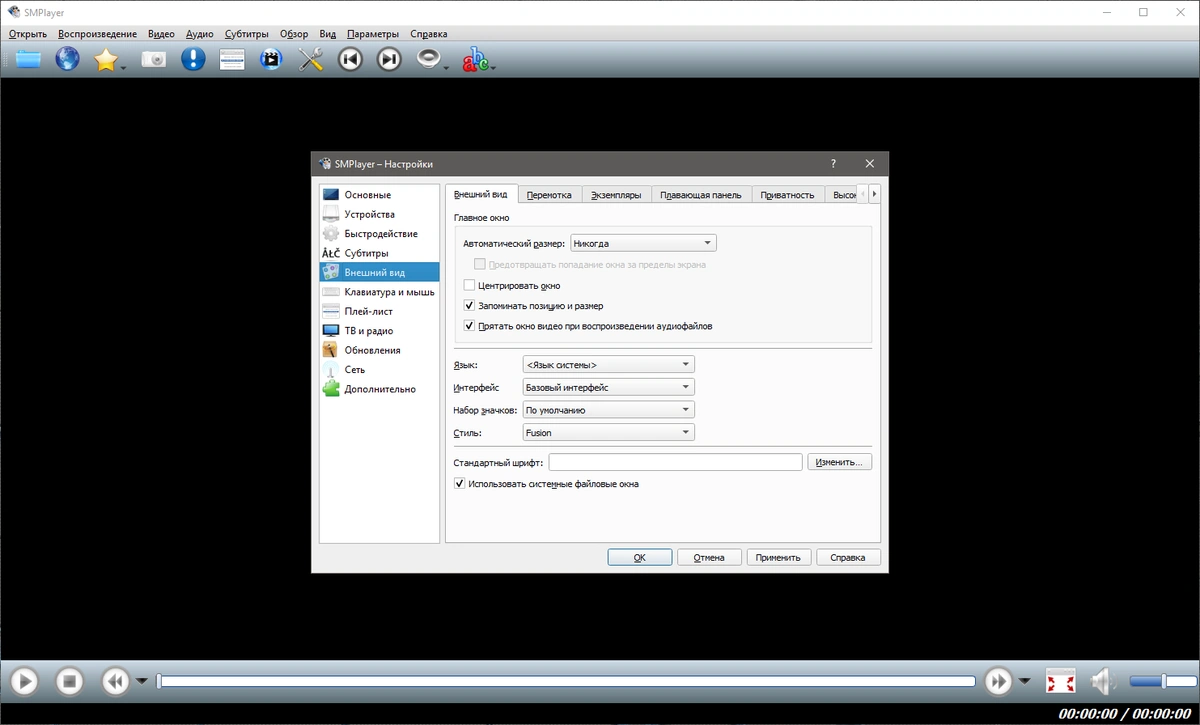Viewport: 1200px width, 725px height.
Task: Switch to Плавающая панель tab
Action: point(701,195)
